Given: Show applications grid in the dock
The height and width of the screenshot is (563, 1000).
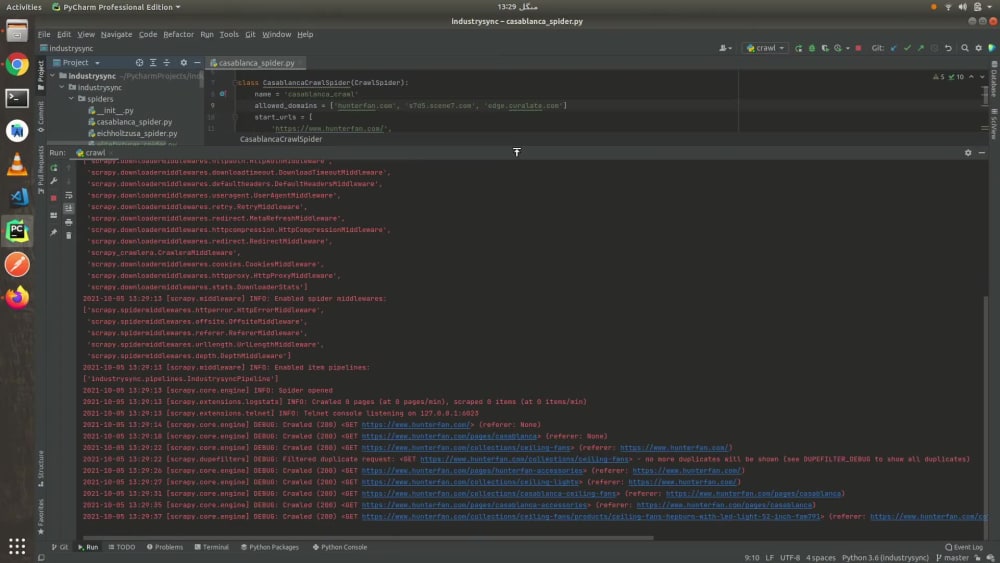Looking at the screenshot, I should (17, 546).
